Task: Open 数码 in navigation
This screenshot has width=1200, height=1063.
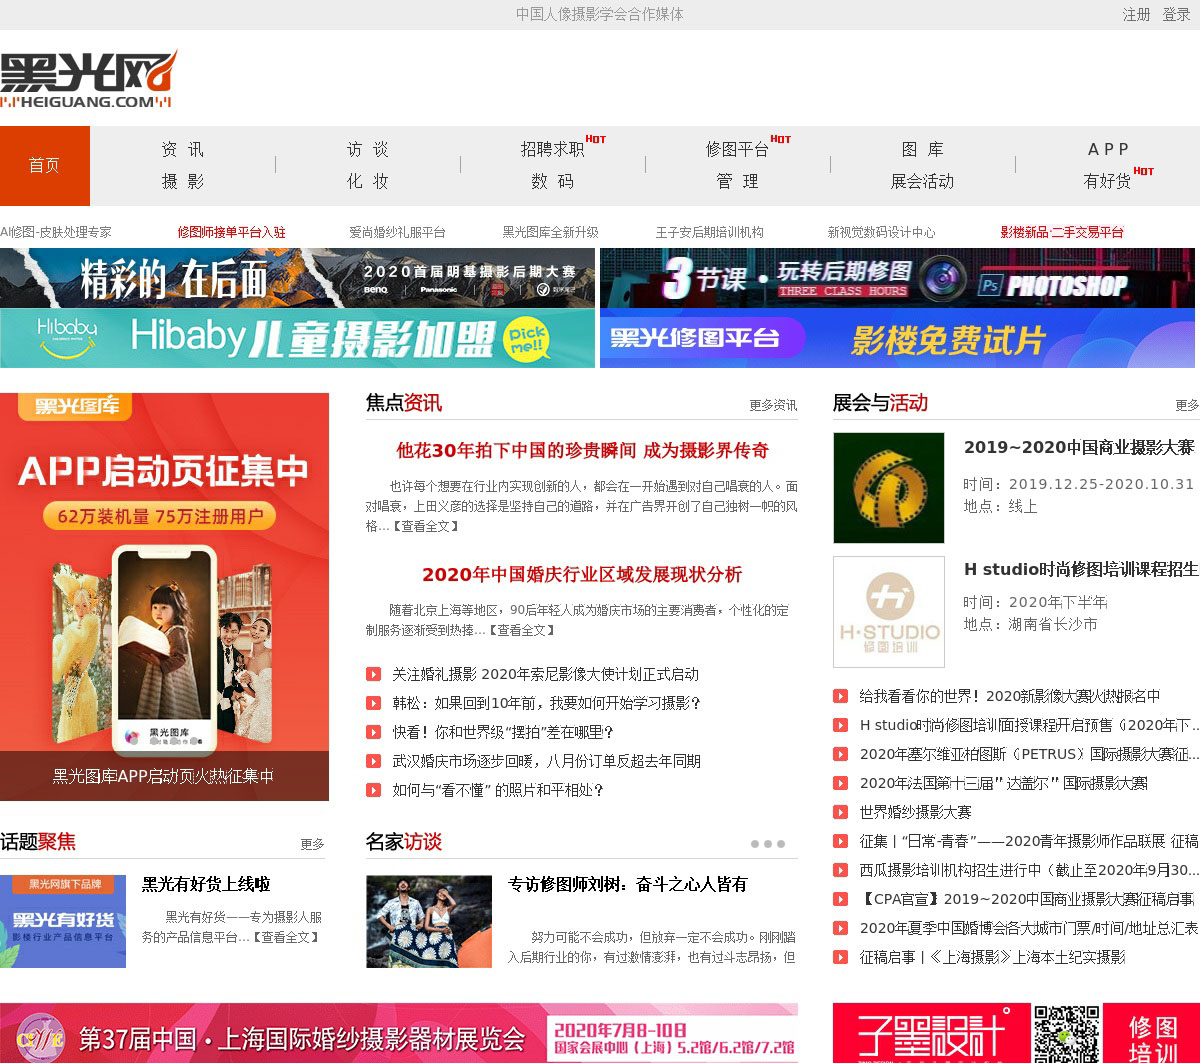Action: tap(553, 181)
